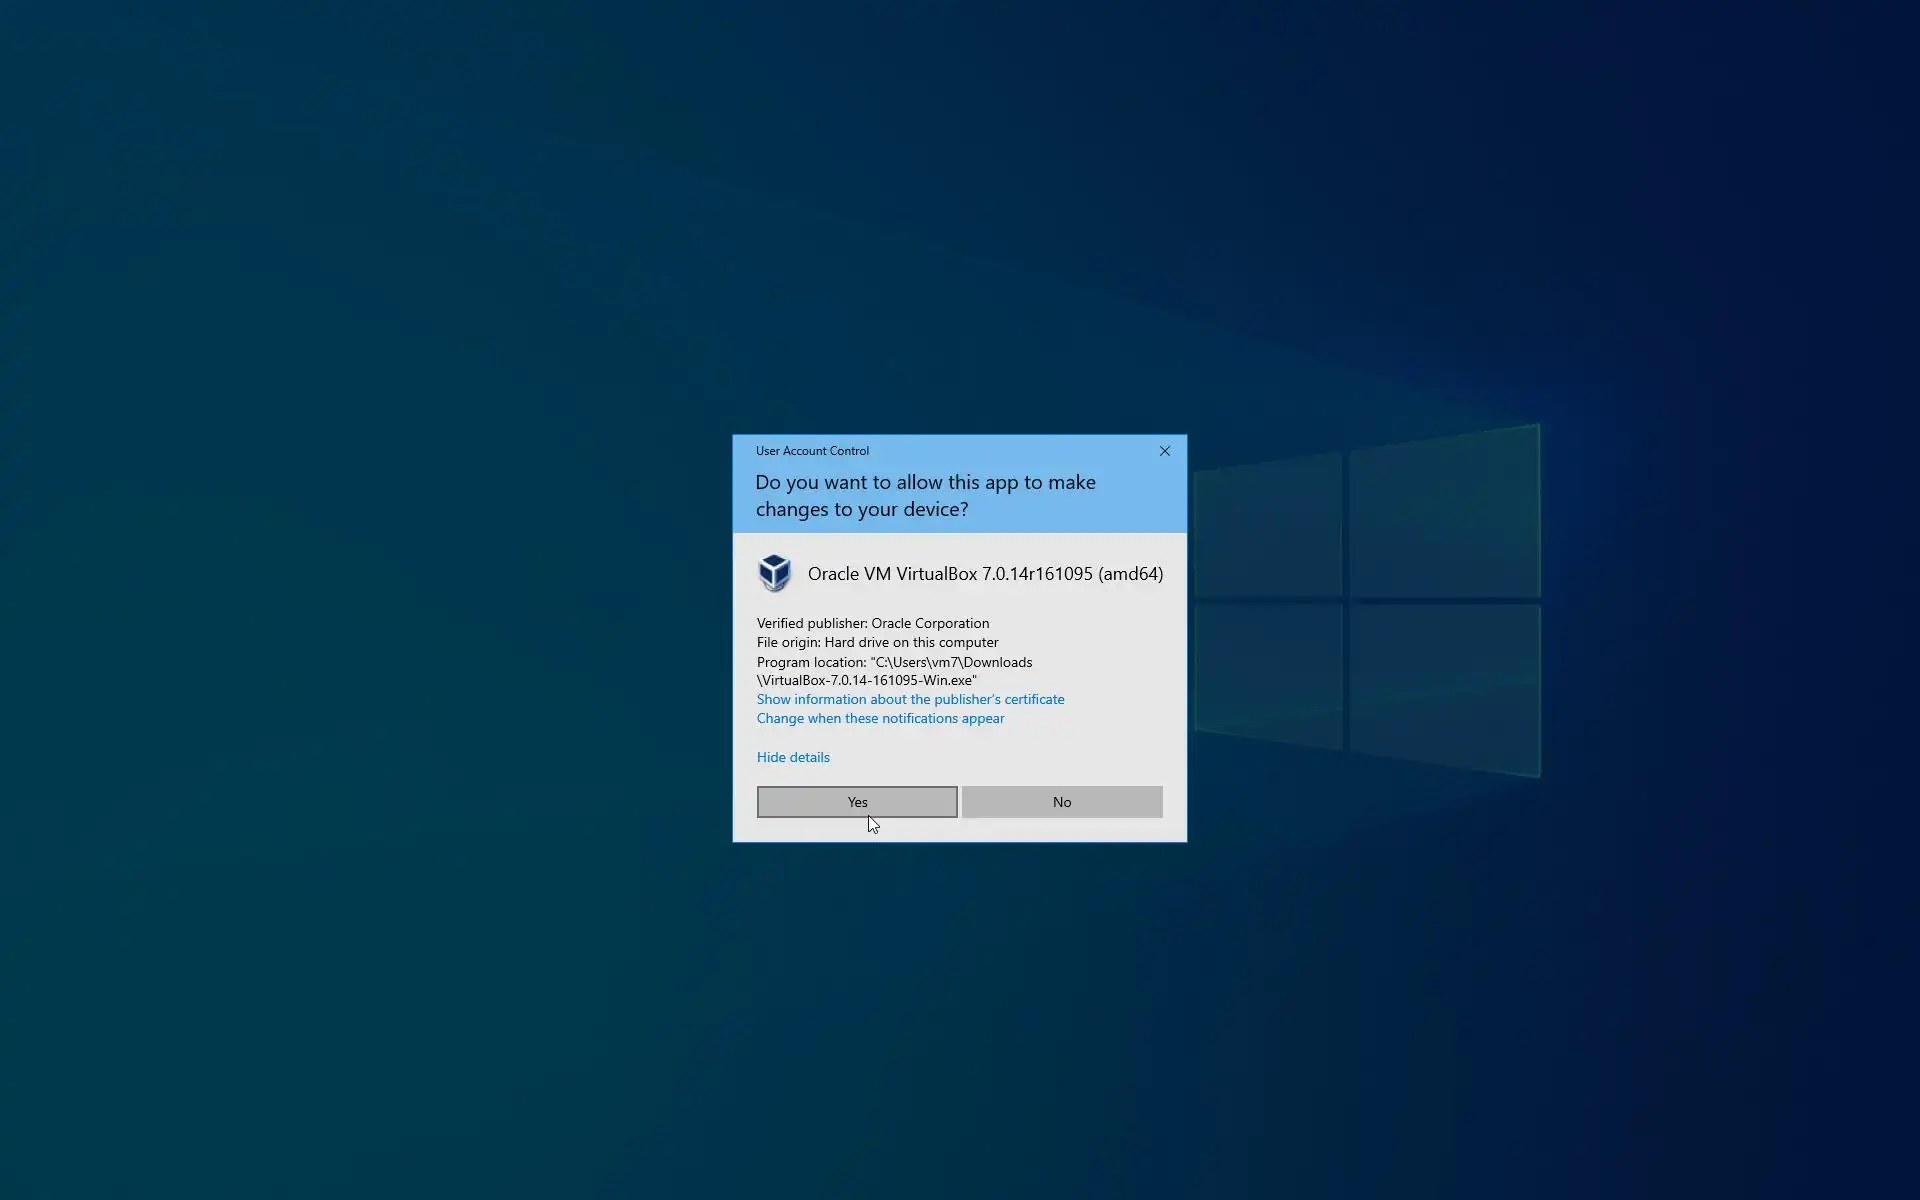Collapse info via Hide details
The height and width of the screenshot is (1200, 1920).
pos(793,757)
